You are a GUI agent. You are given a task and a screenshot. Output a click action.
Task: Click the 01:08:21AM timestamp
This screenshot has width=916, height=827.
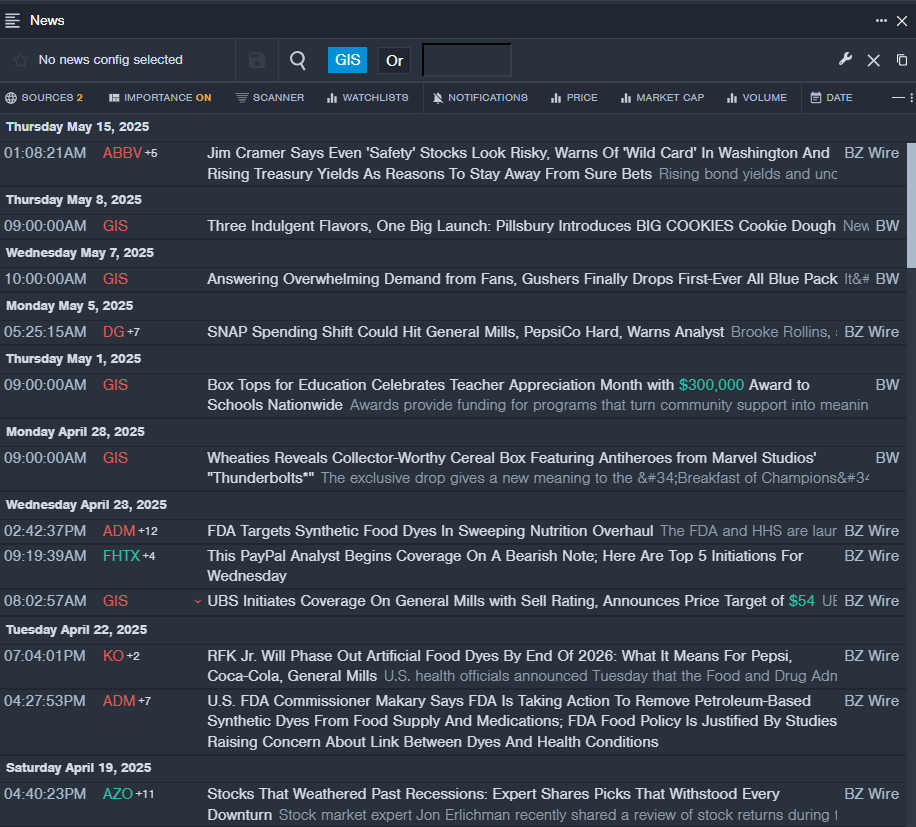click(x=45, y=153)
